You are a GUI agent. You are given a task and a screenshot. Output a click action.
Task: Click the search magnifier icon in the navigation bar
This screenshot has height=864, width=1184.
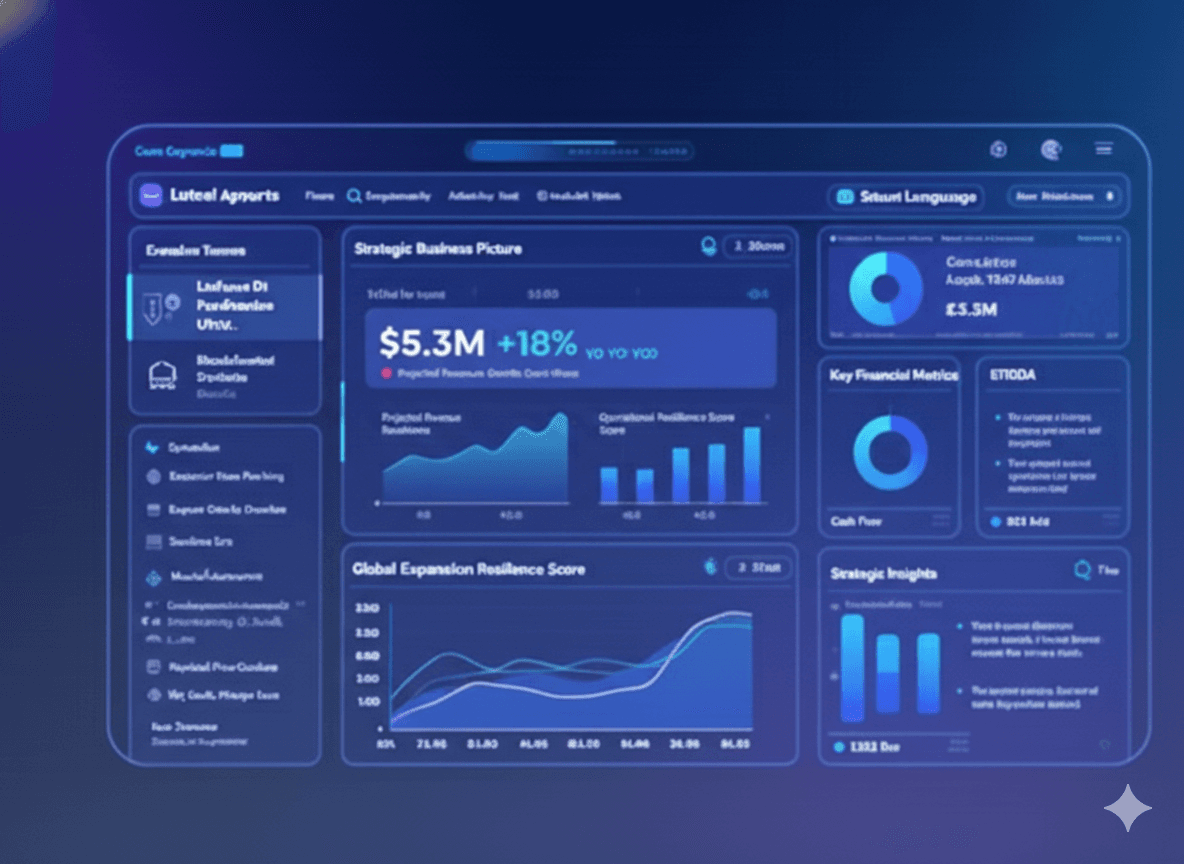[x=354, y=196]
